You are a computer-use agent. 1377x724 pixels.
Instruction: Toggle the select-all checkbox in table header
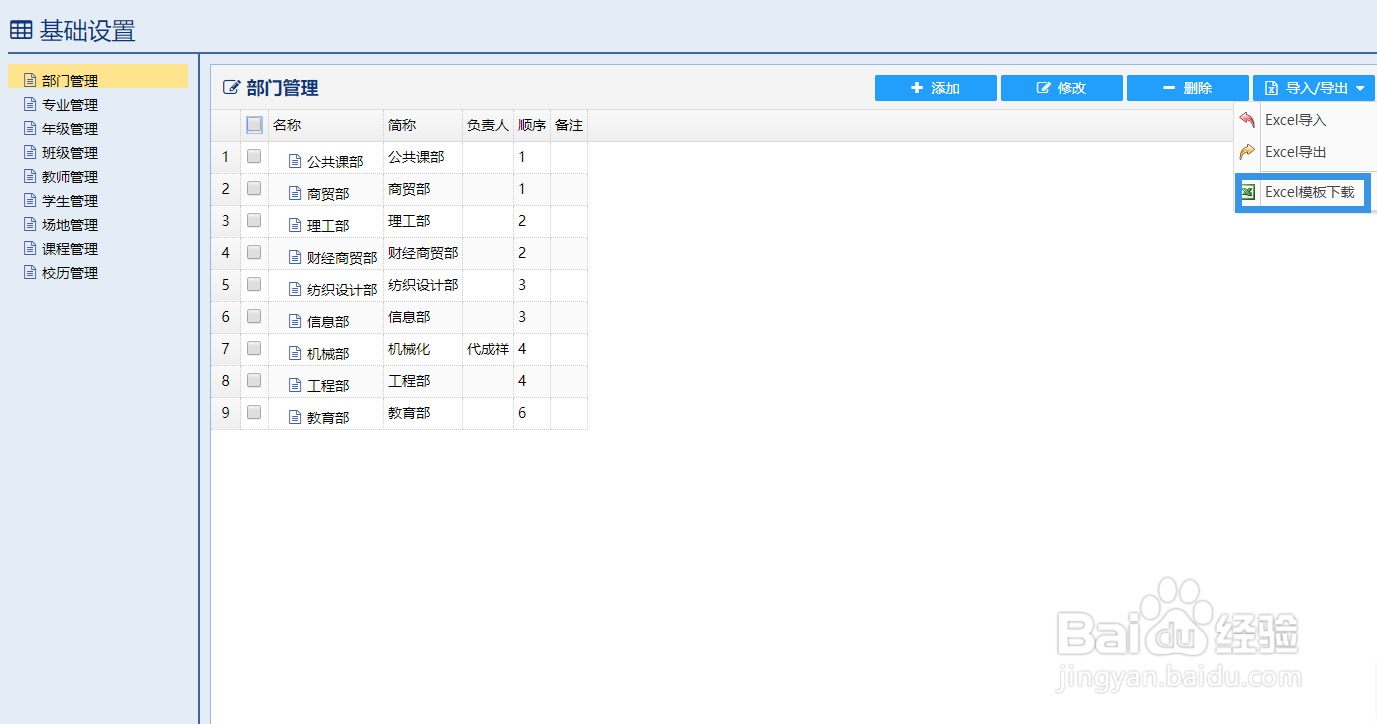[254, 125]
